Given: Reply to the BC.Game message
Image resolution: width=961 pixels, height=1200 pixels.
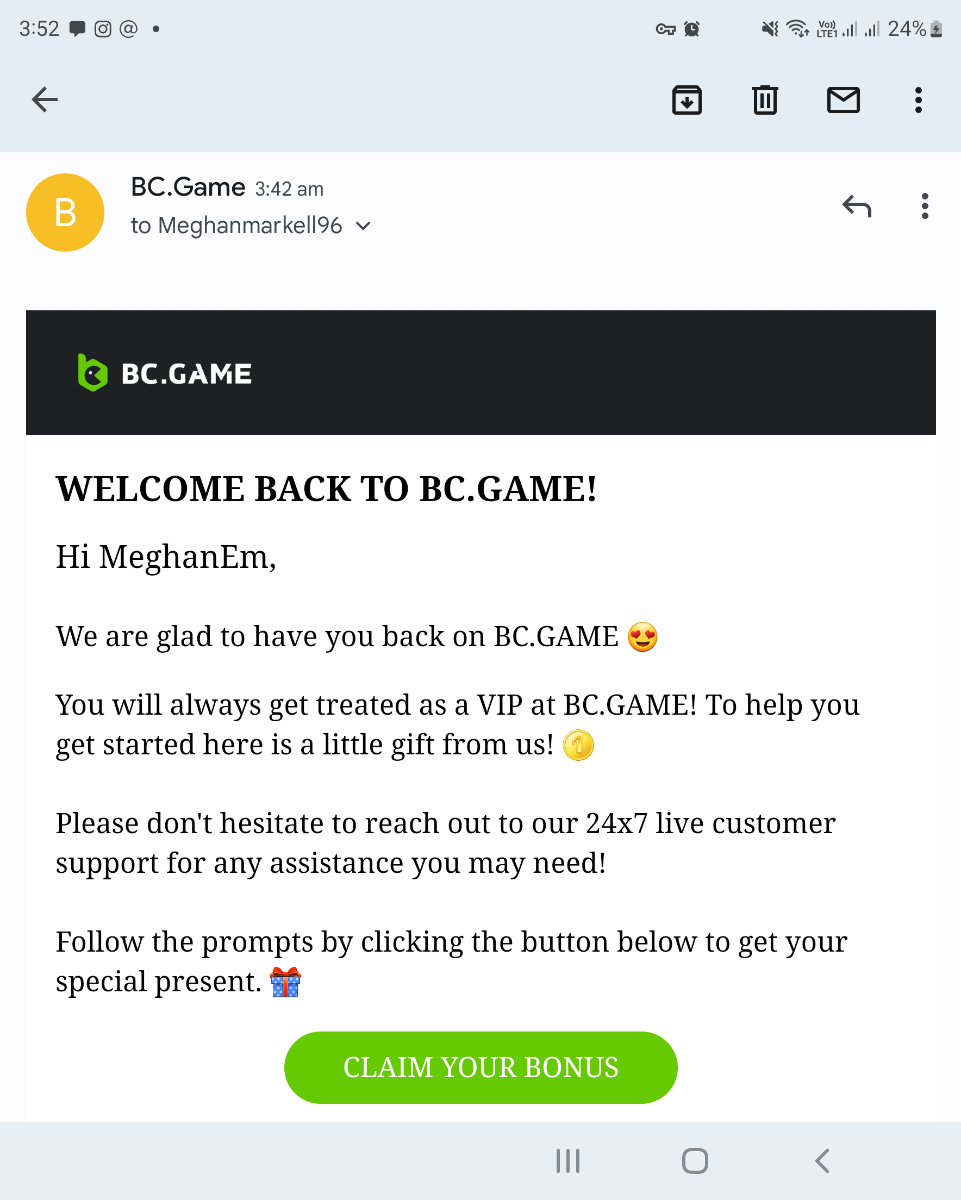Looking at the screenshot, I should 857,207.
